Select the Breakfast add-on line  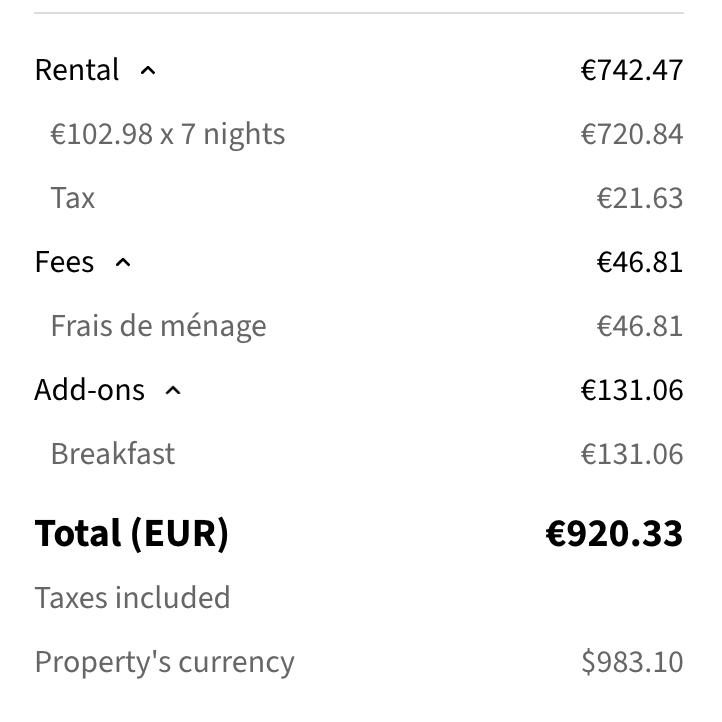(113, 454)
